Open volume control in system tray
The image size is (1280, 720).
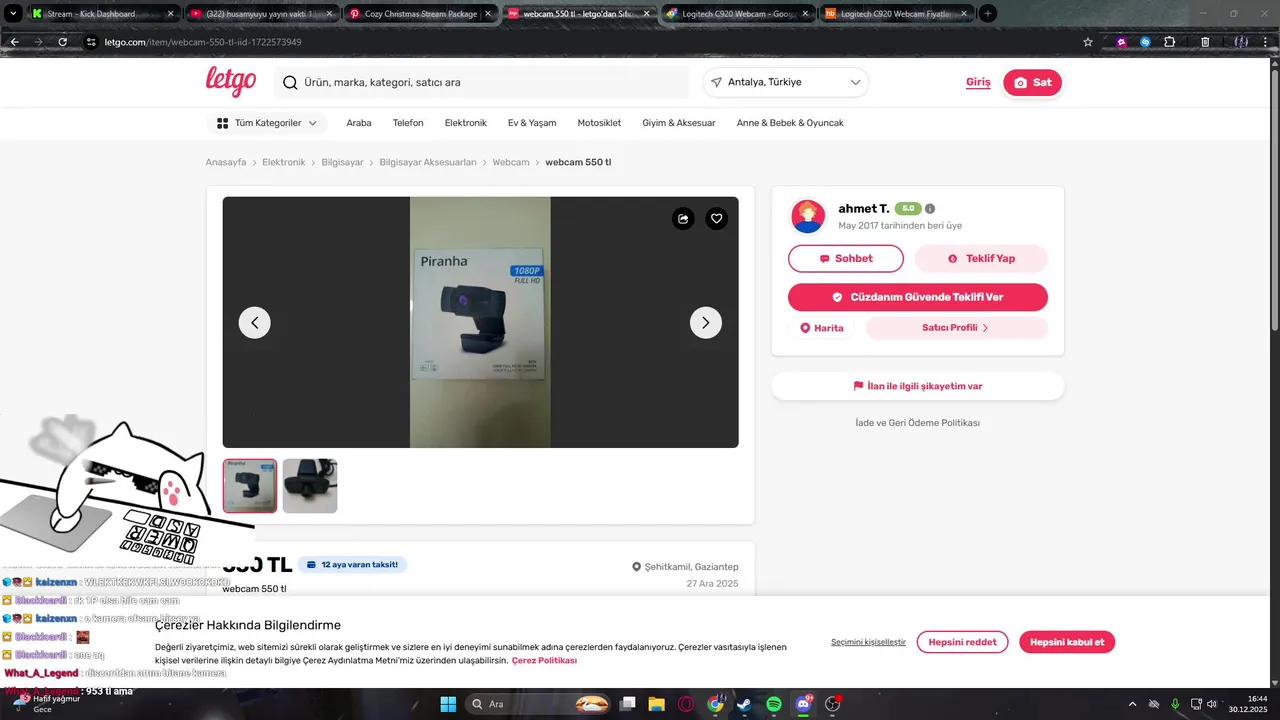[x=1212, y=704]
